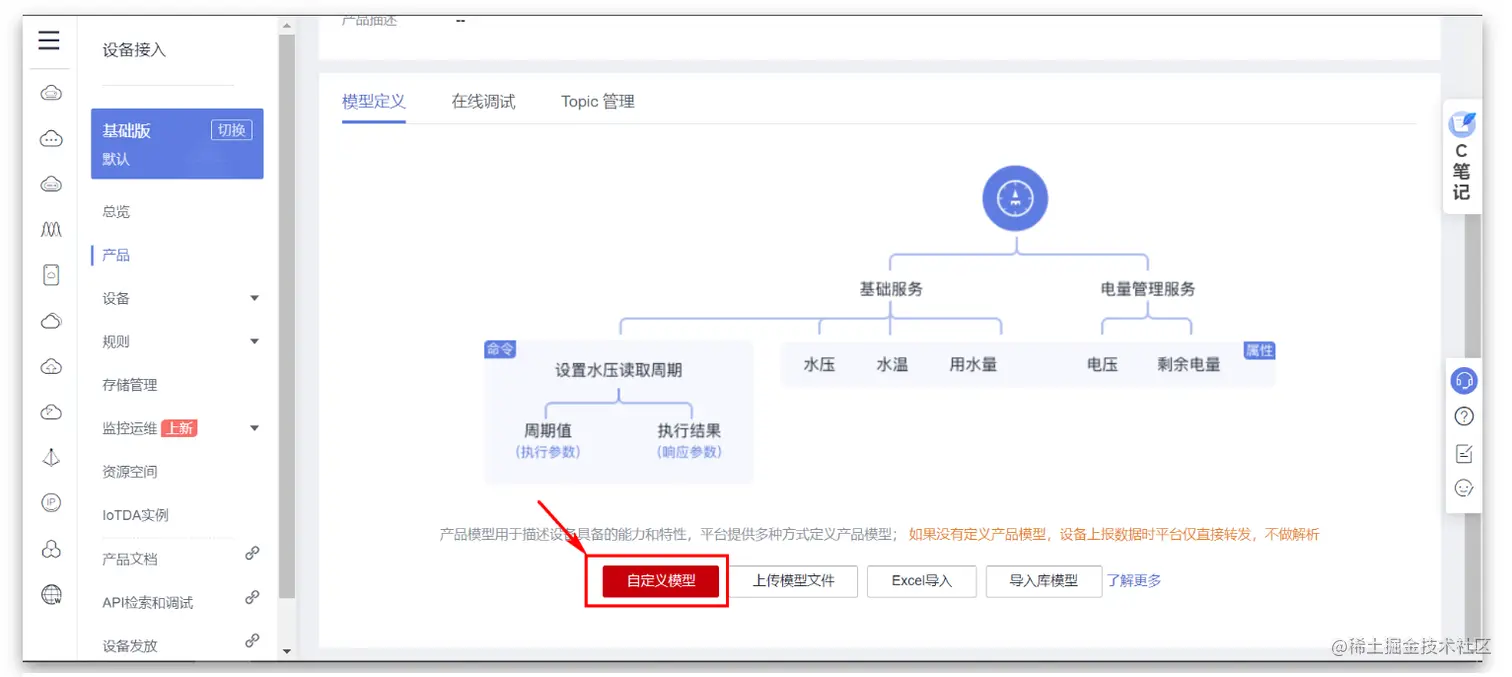The image size is (1512, 677).
Task: Click the 属性 tag badge
Action: (x=1259, y=351)
